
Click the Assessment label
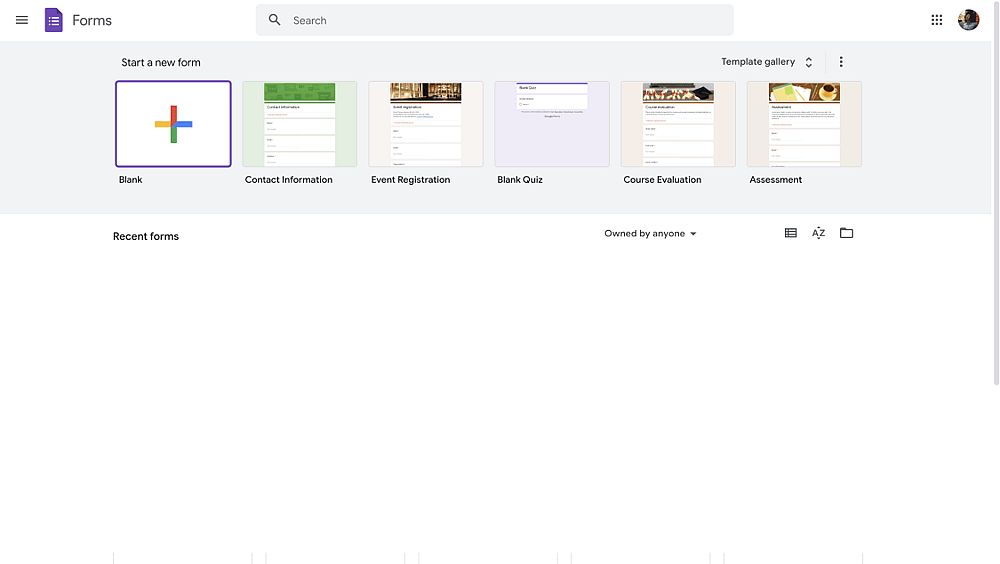pos(776,180)
